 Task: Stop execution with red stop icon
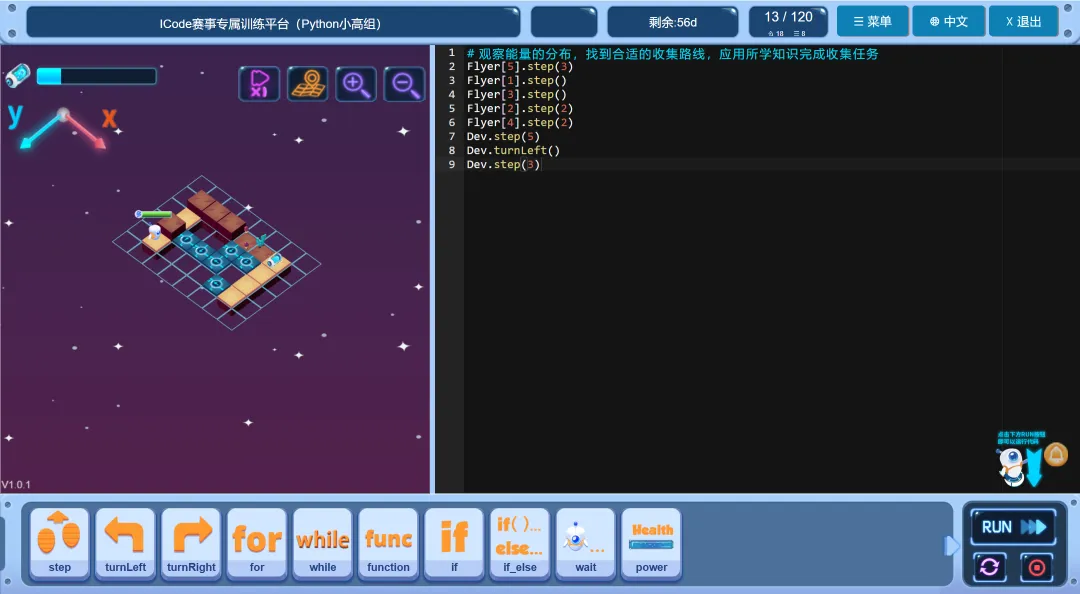point(1037,567)
